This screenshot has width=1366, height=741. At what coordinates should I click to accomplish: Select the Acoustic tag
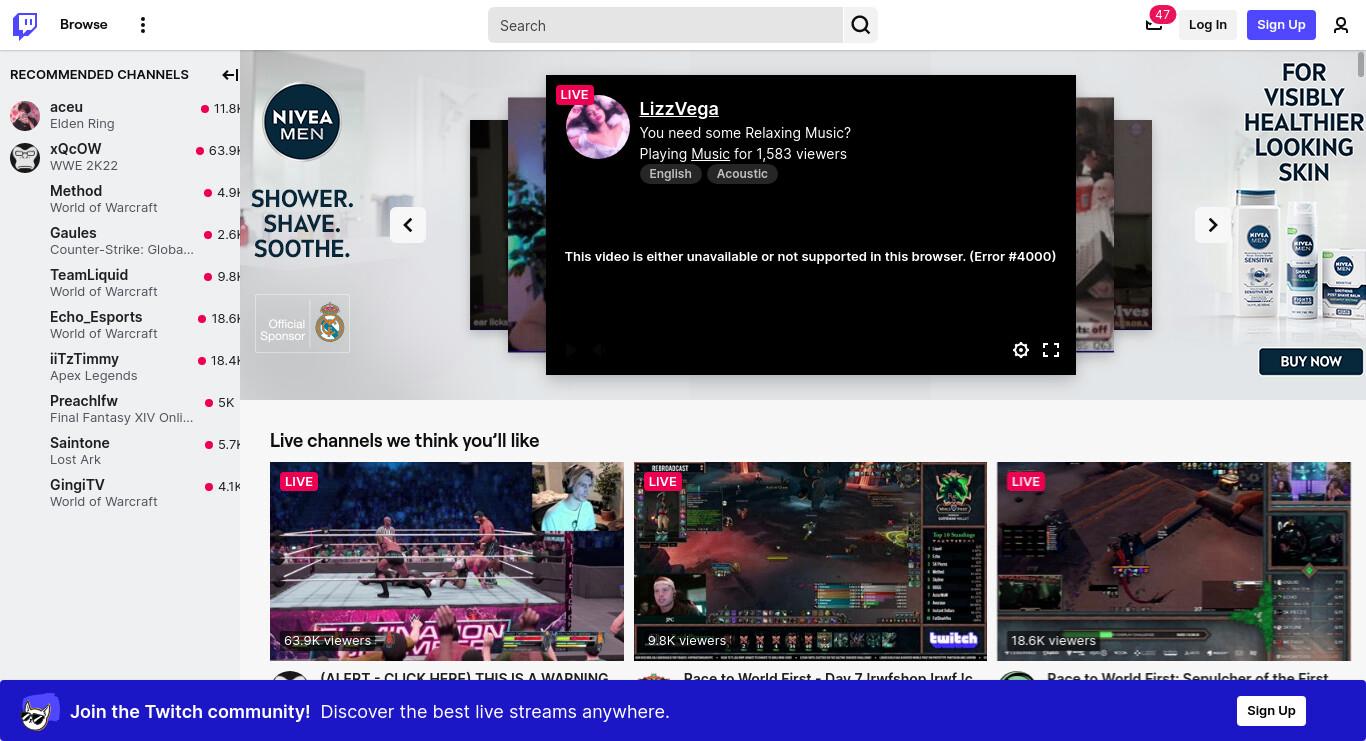742,174
